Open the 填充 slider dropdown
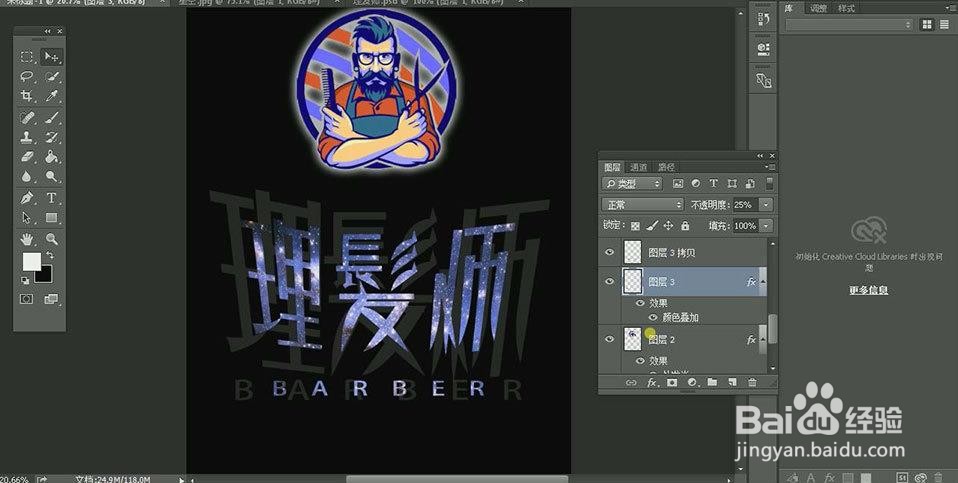Image resolution: width=958 pixels, height=483 pixels. click(x=767, y=226)
